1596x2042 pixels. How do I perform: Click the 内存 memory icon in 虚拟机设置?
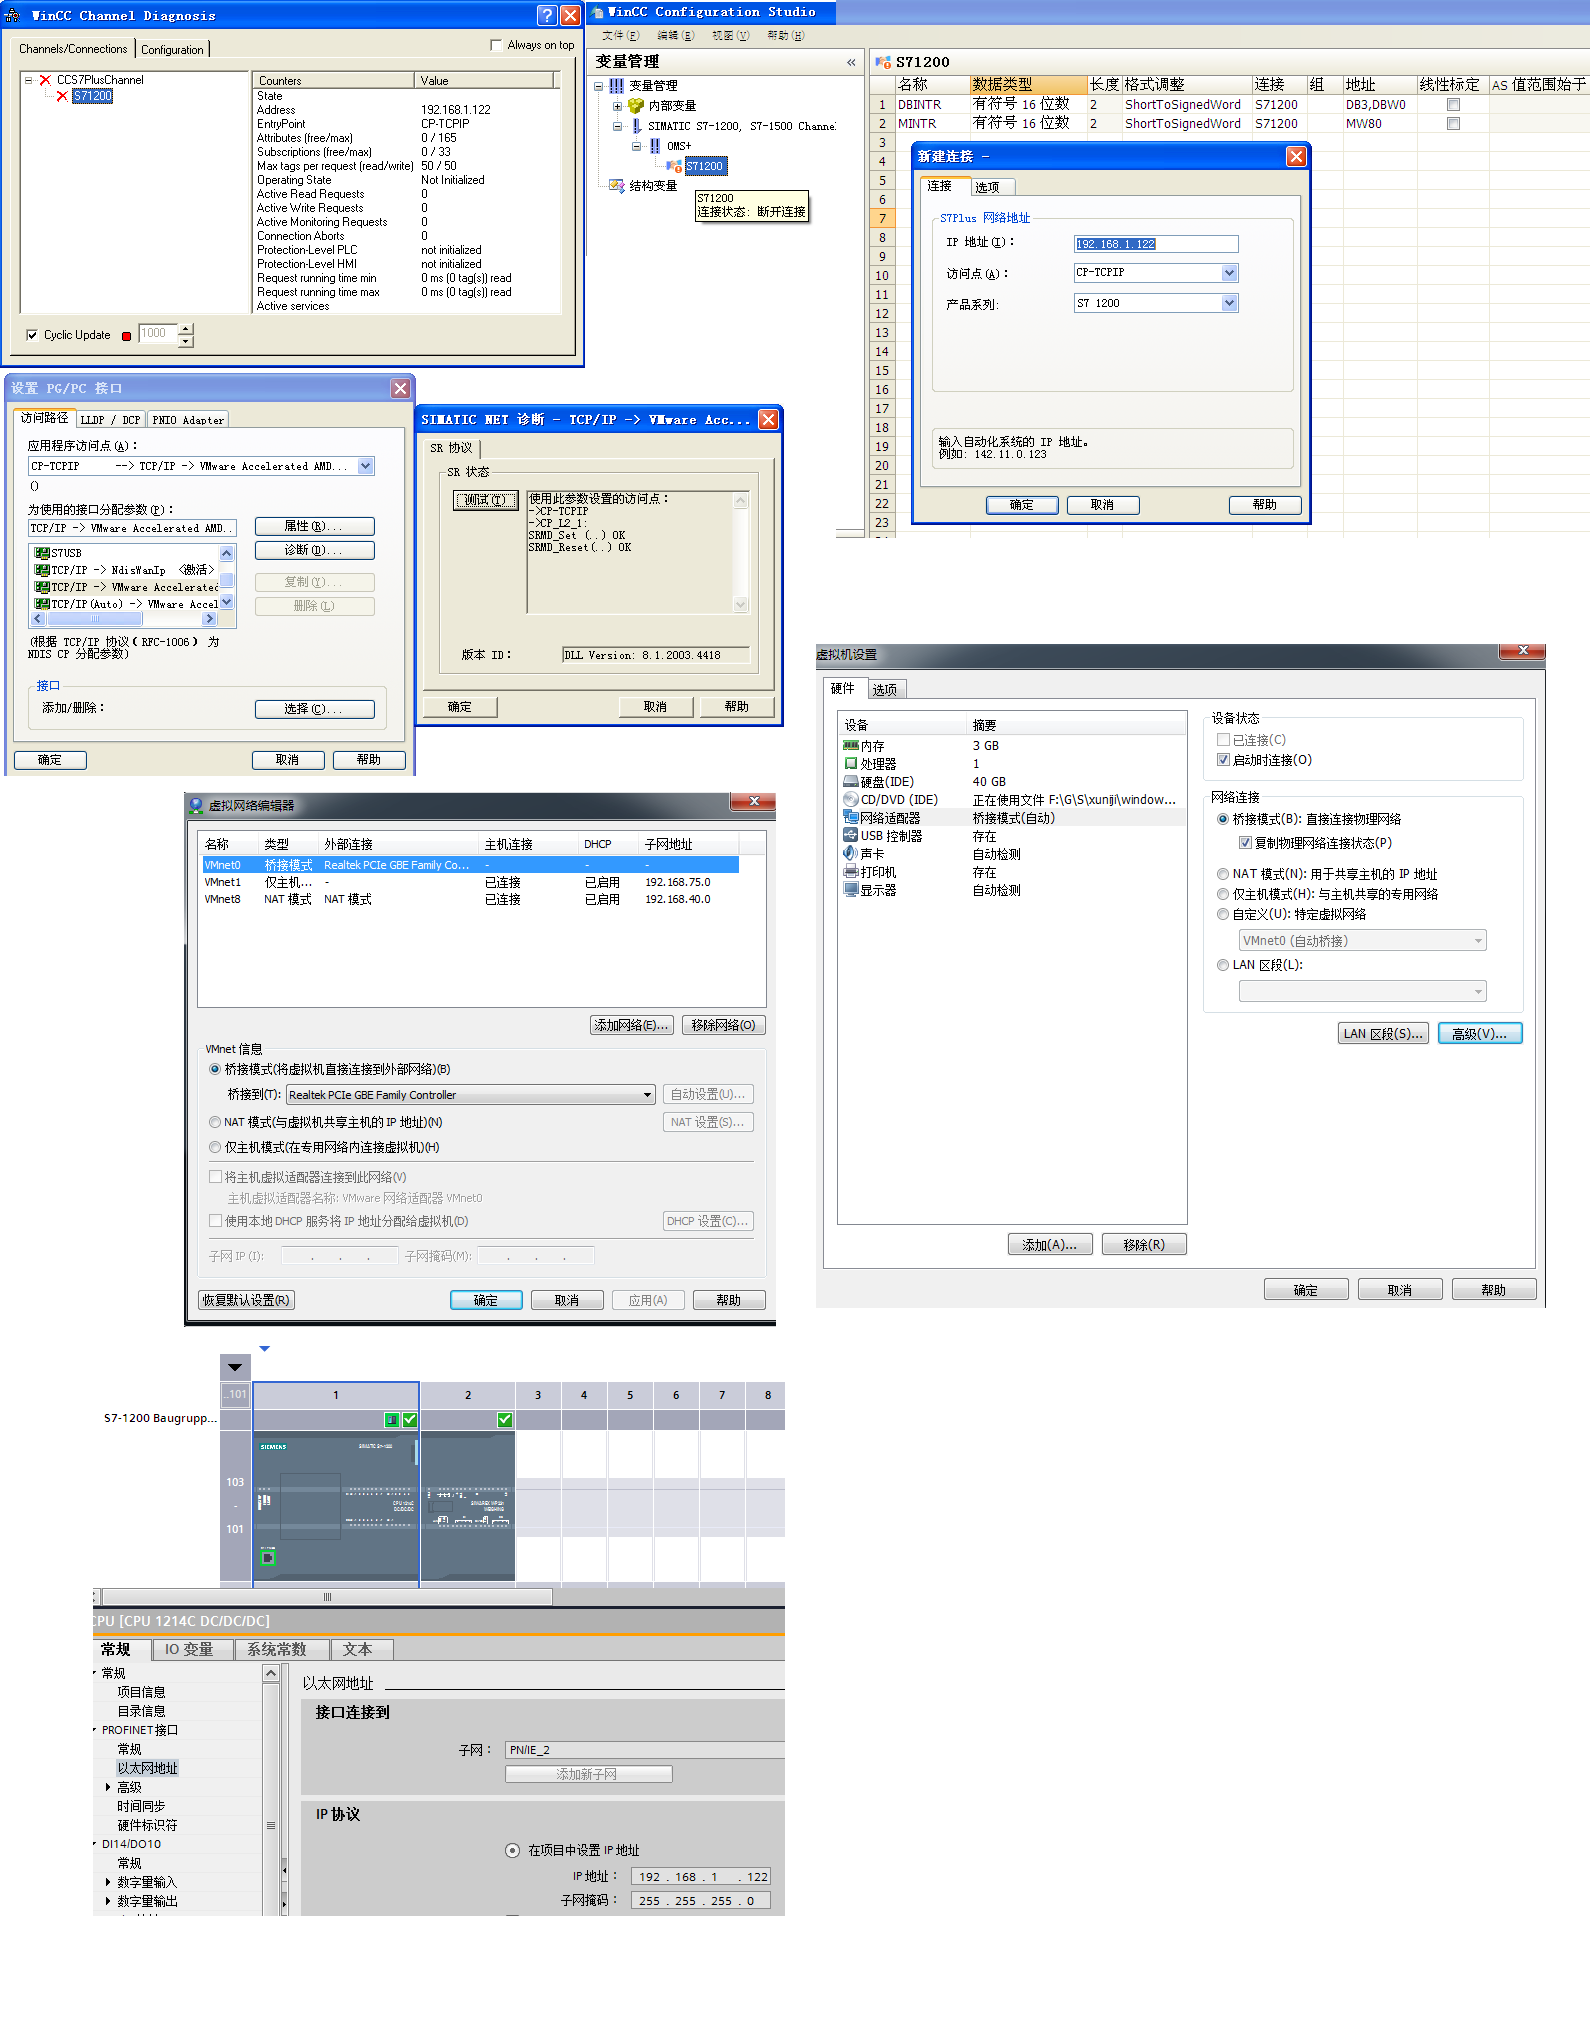point(850,746)
